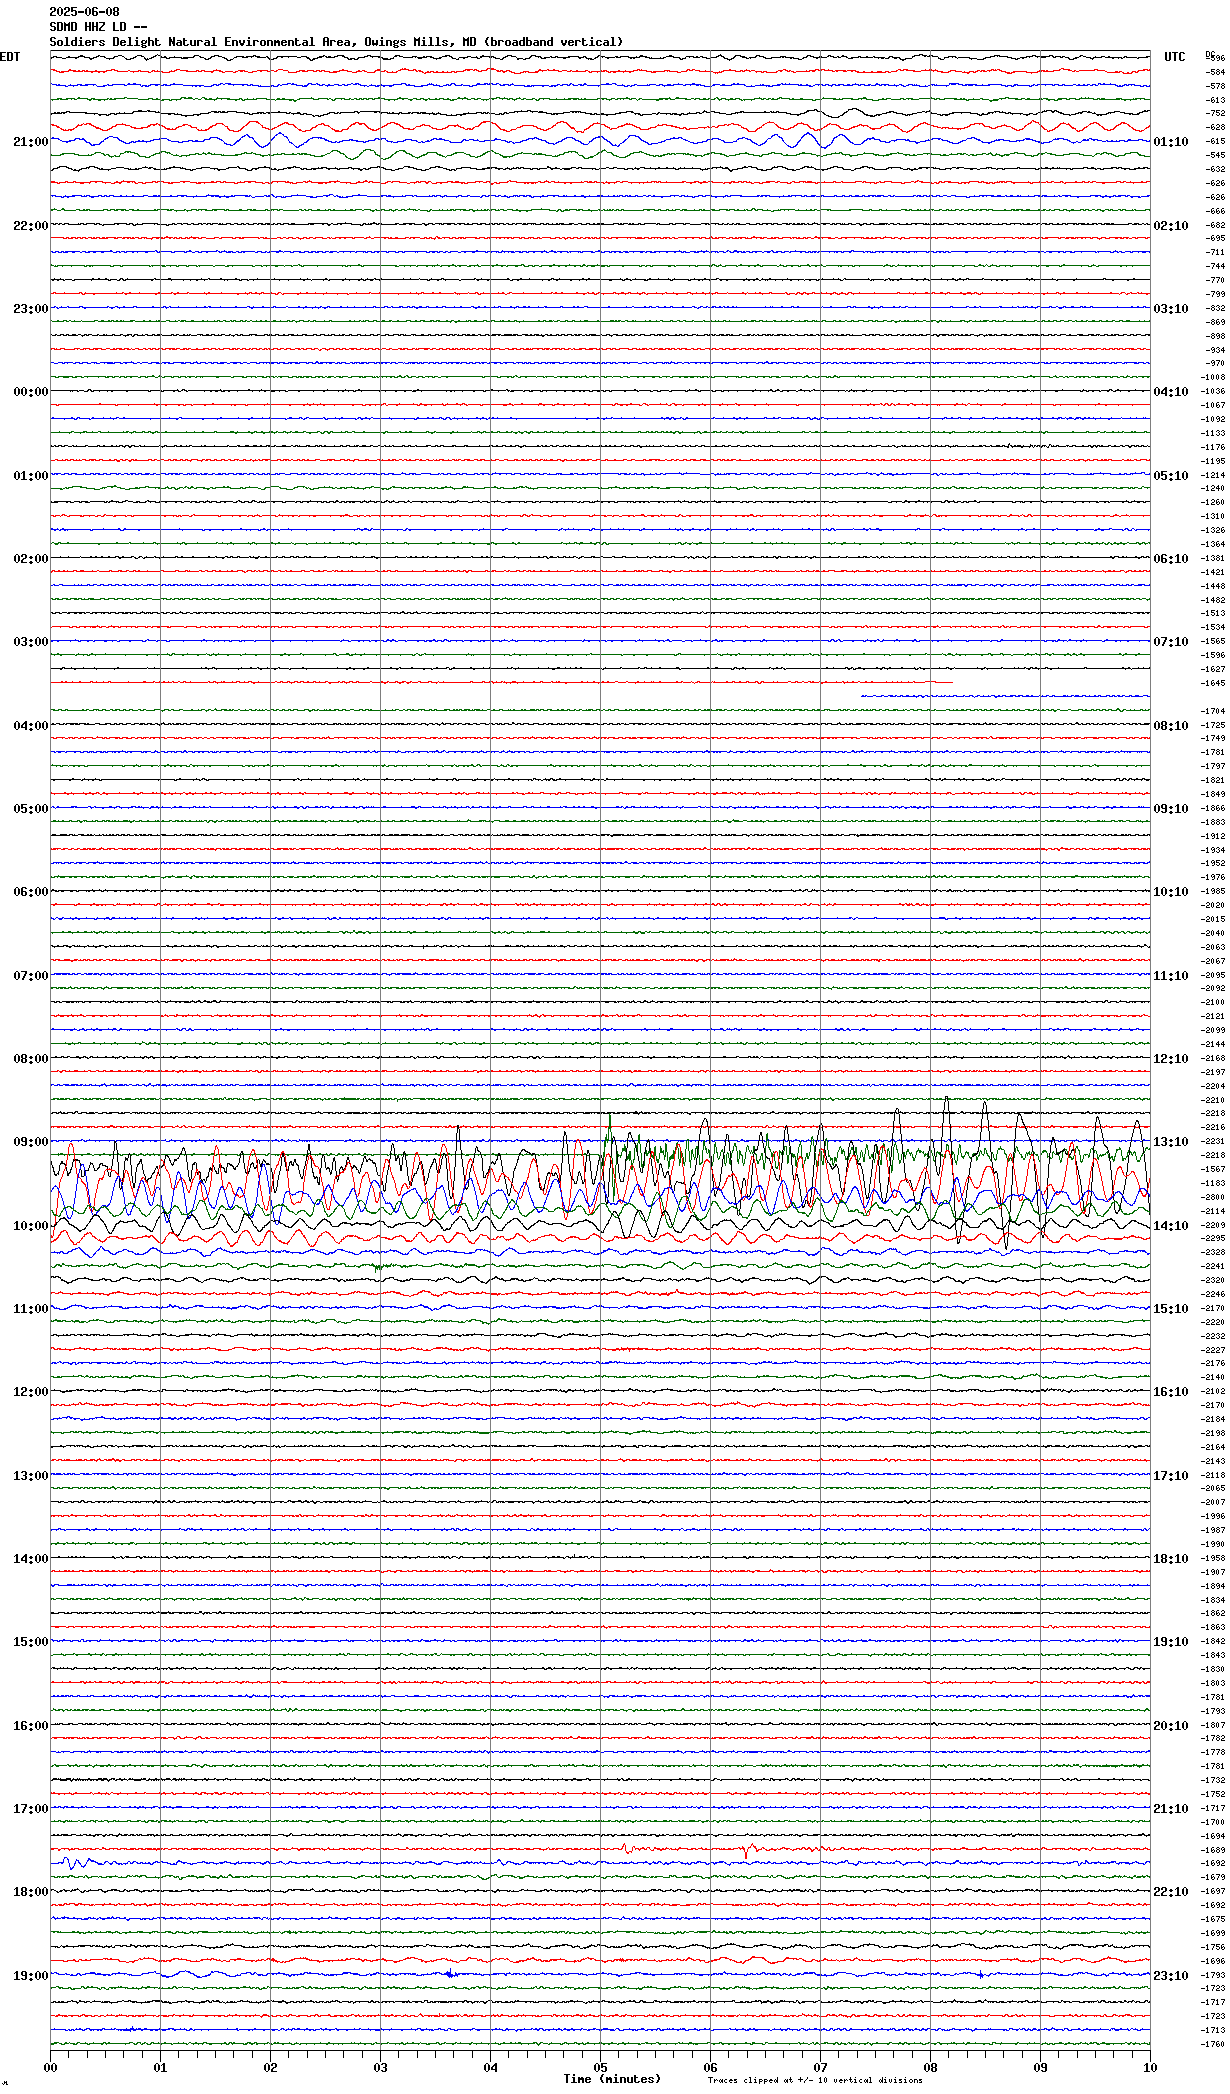Click the 22:00 EDT hour label
The height and width of the screenshot is (2094, 1230).
31,226
